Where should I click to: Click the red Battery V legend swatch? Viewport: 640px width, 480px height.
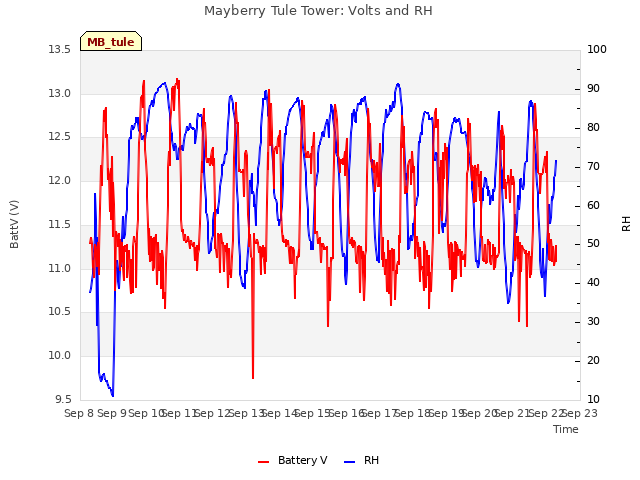pos(264,462)
